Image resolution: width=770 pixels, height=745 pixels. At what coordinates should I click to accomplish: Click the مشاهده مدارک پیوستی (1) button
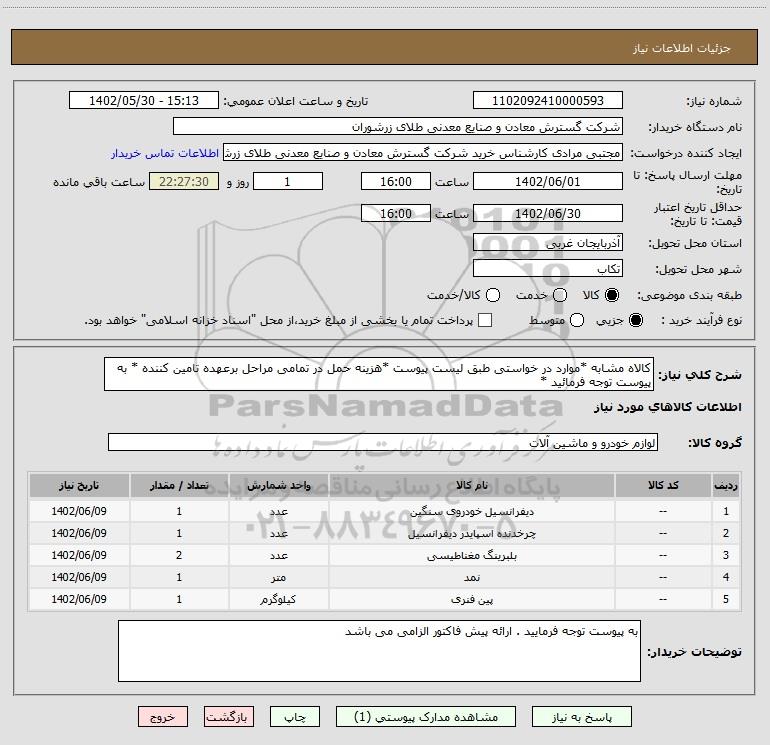[426, 717]
